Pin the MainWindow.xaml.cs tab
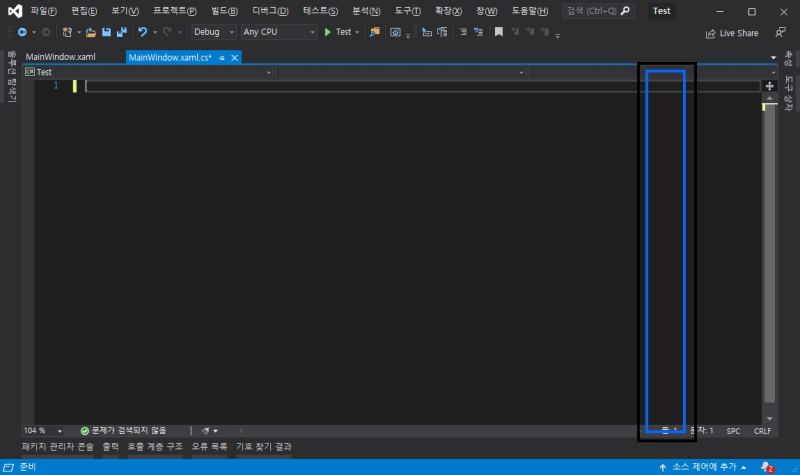 (x=221, y=58)
